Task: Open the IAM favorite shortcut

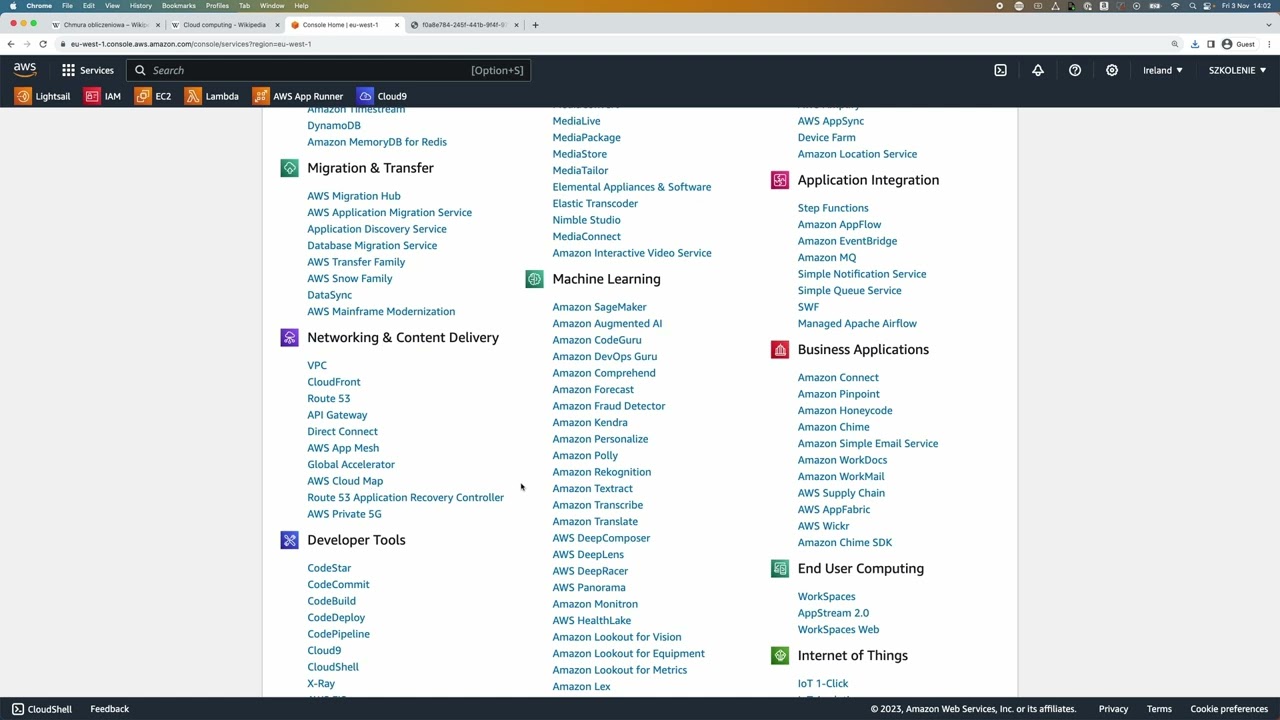Action: [x=103, y=96]
